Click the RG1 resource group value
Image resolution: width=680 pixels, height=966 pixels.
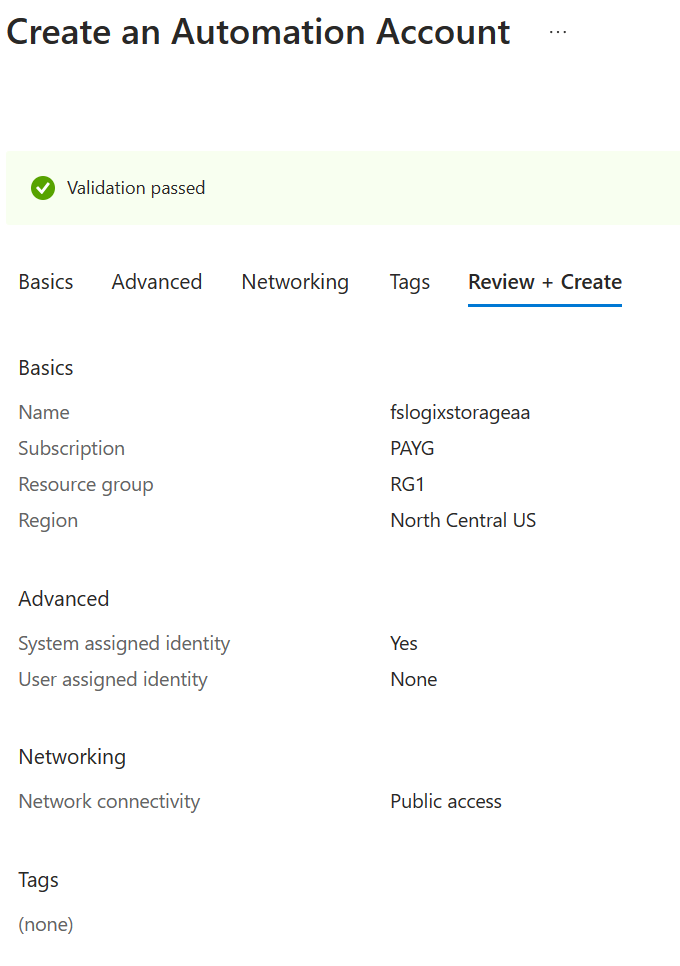(407, 484)
